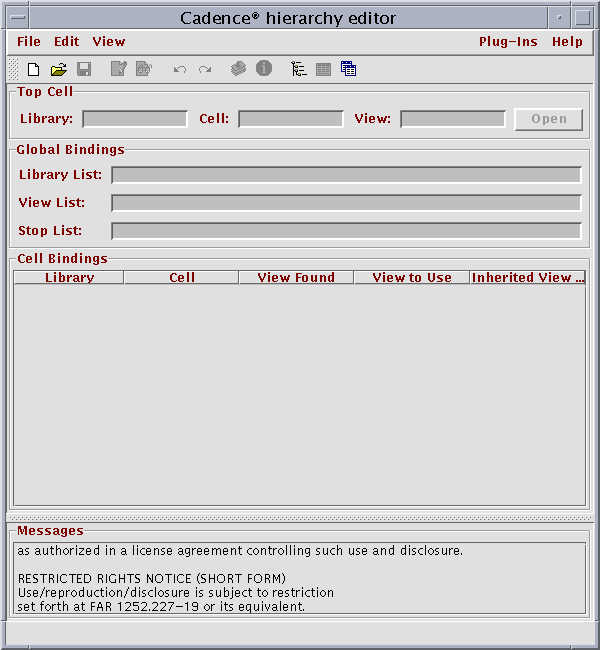Image resolution: width=600 pixels, height=650 pixels.
Task: Click the info circle toolbar icon
Action: (x=264, y=69)
